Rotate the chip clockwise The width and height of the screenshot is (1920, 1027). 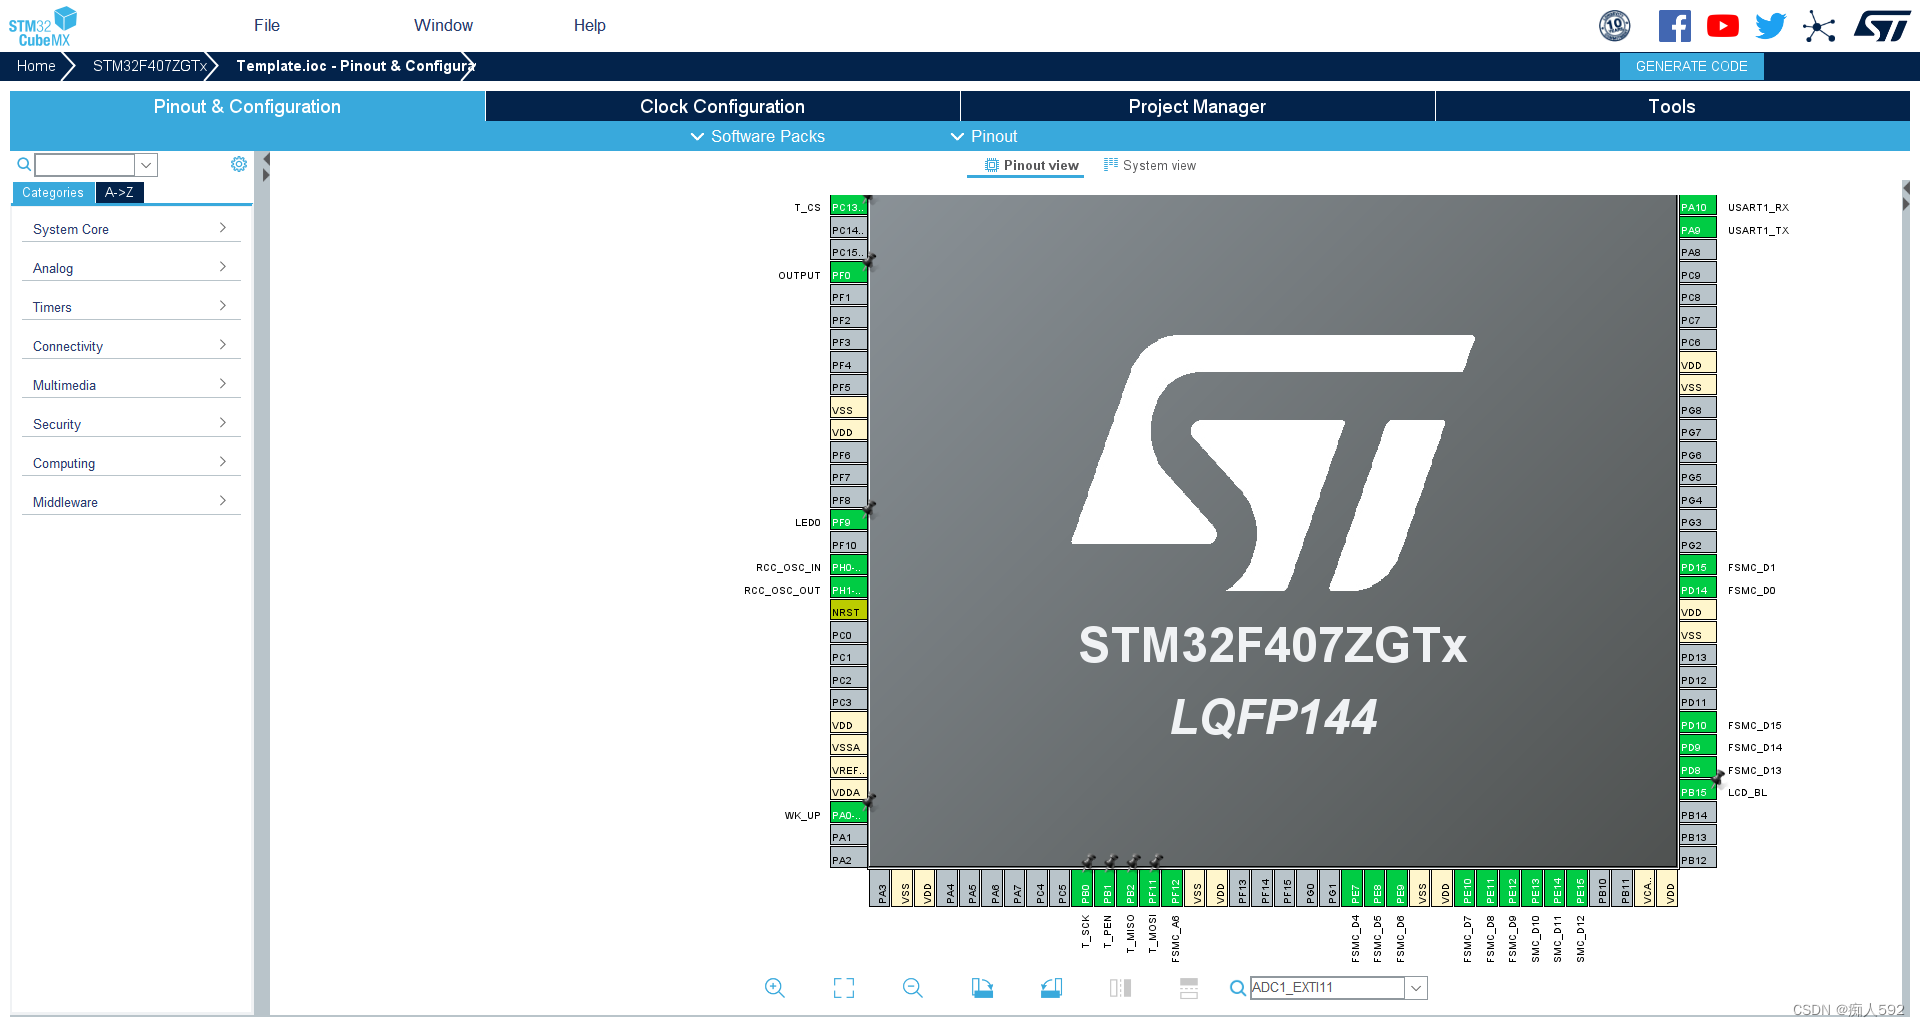[x=982, y=988]
